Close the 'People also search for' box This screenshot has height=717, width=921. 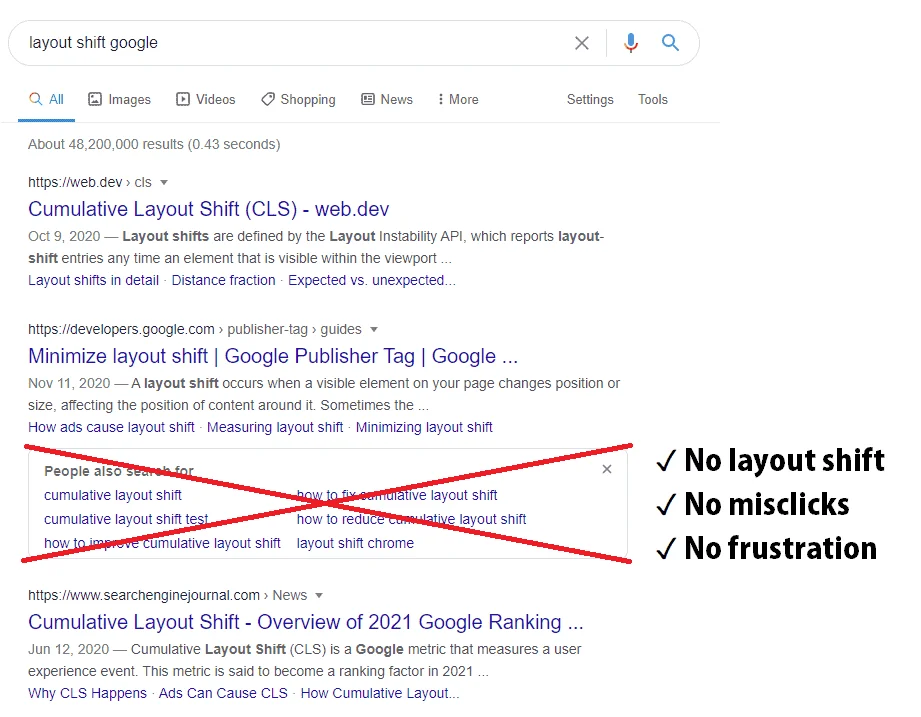607,469
